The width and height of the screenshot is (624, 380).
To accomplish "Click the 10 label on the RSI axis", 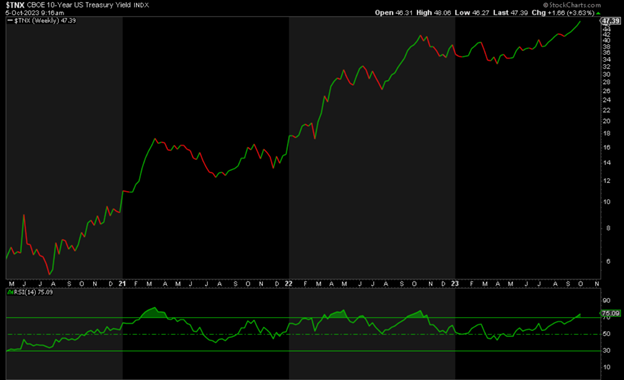I will click(x=606, y=367).
